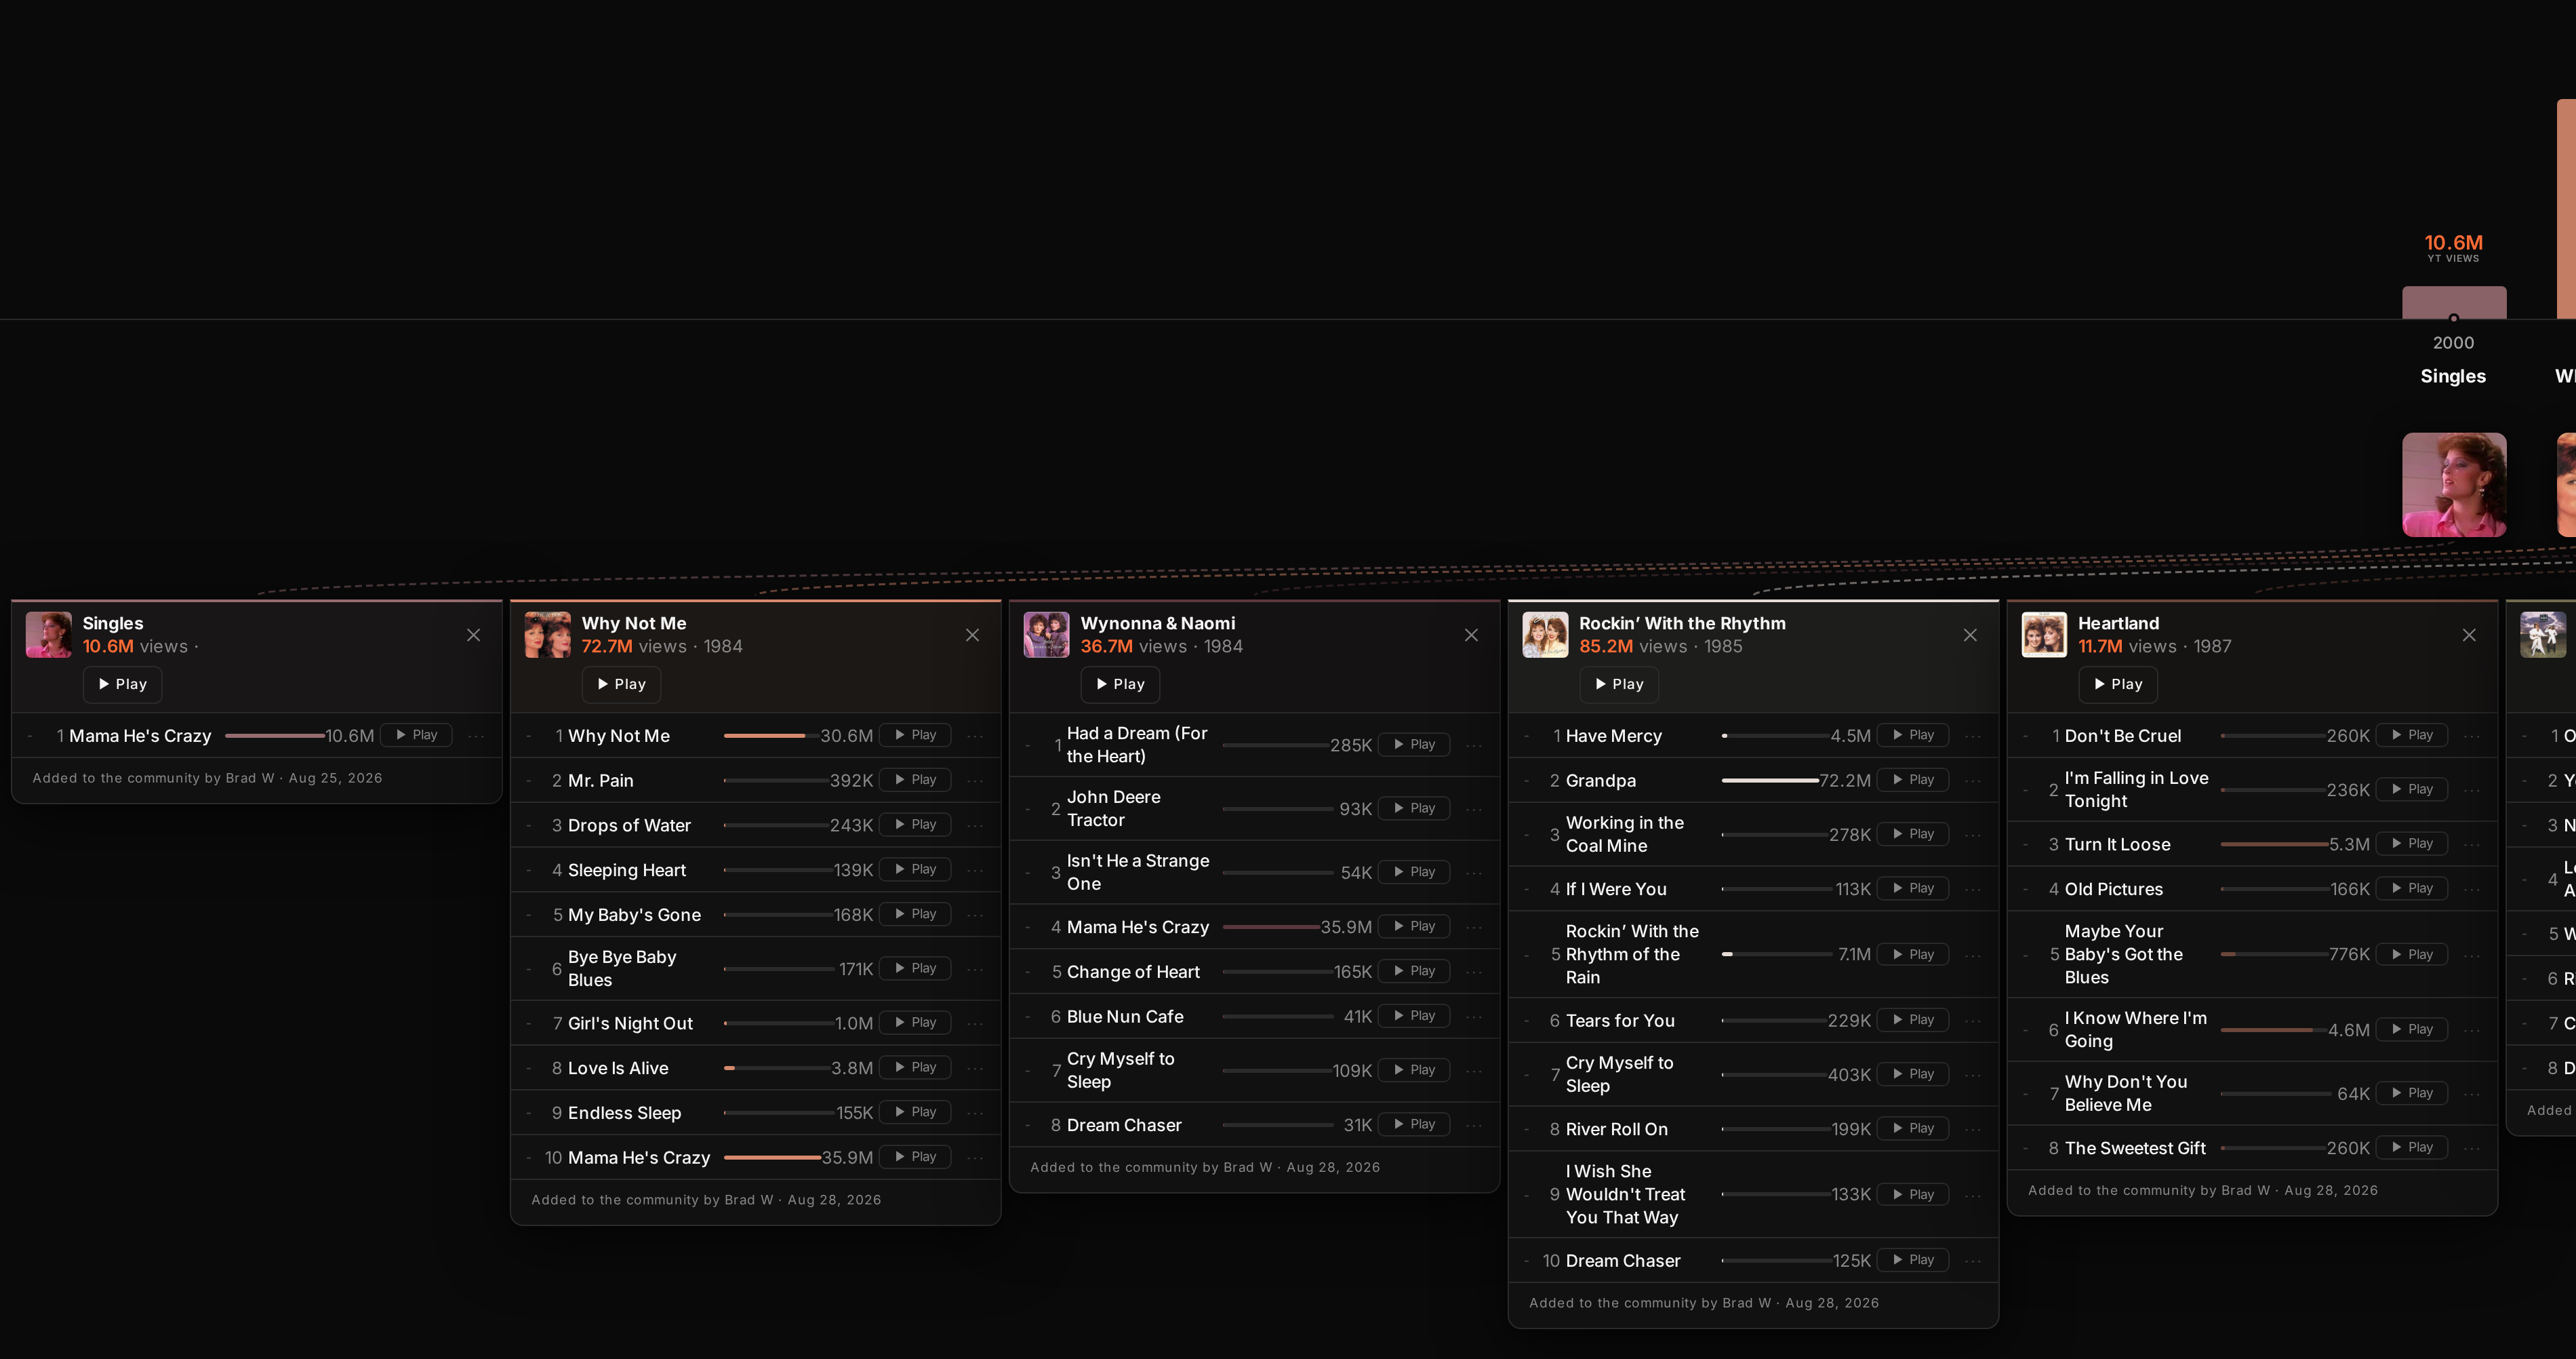Close the Why Not Me album panel
The image size is (2576, 1359).
click(972, 636)
